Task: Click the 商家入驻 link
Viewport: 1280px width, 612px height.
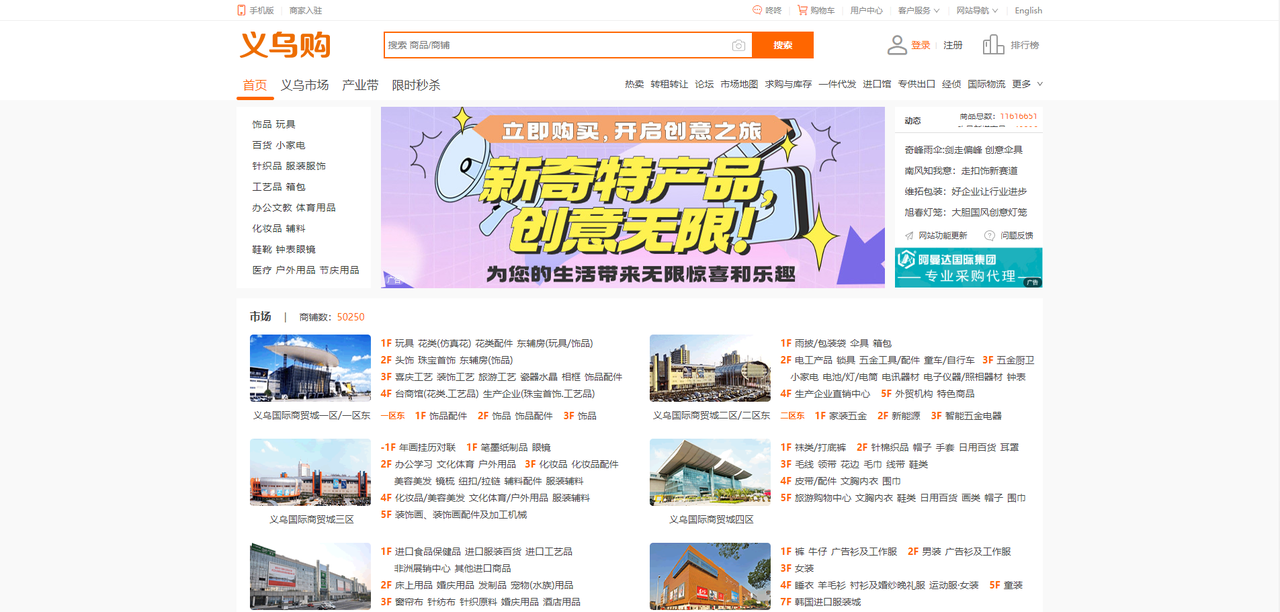Action: tap(306, 10)
